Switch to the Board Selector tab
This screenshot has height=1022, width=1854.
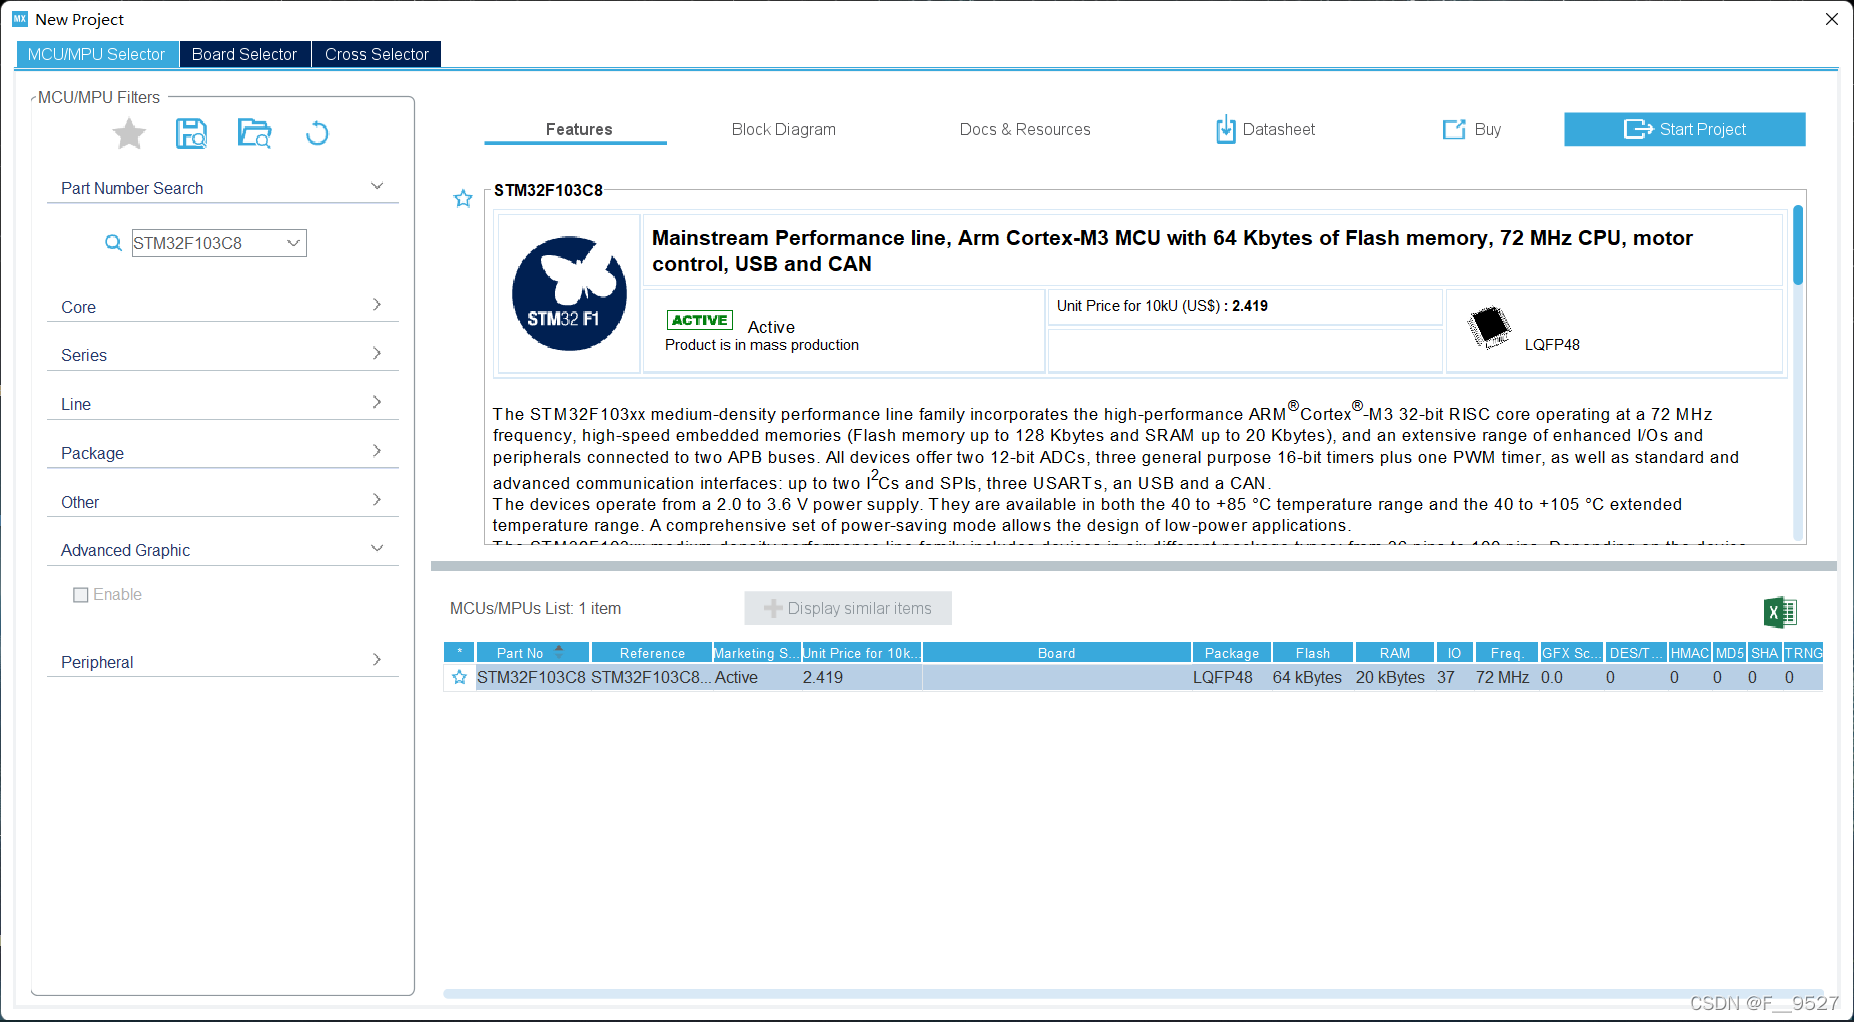(x=244, y=54)
